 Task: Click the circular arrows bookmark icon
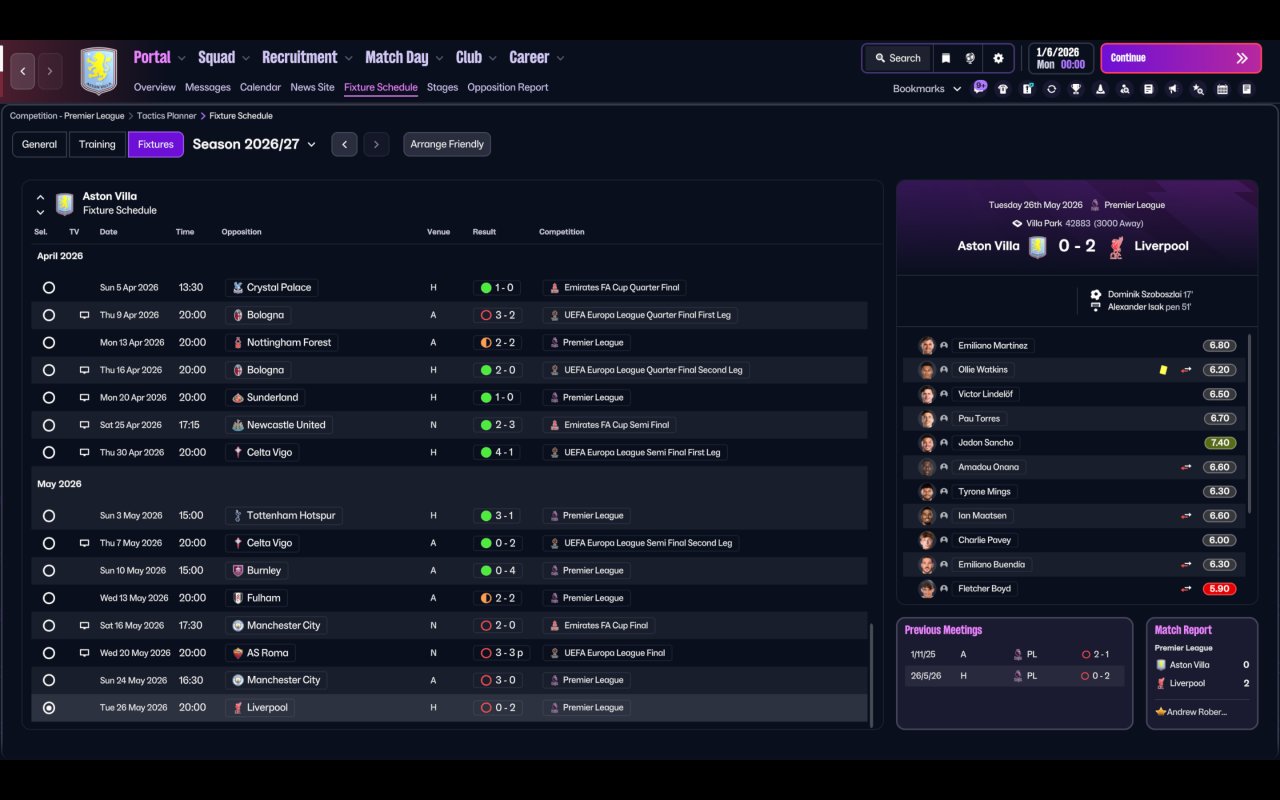1051,89
